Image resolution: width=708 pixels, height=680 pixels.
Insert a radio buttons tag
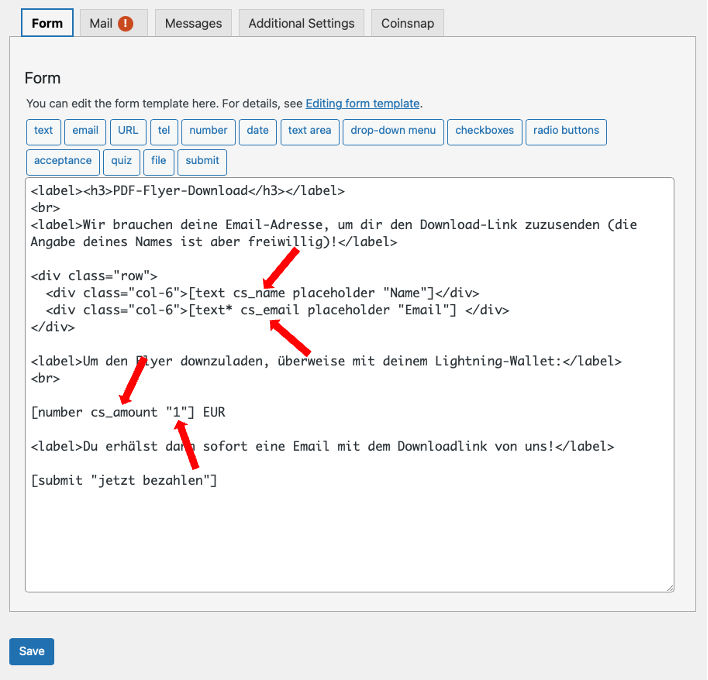pyautogui.click(x=566, y=131)
